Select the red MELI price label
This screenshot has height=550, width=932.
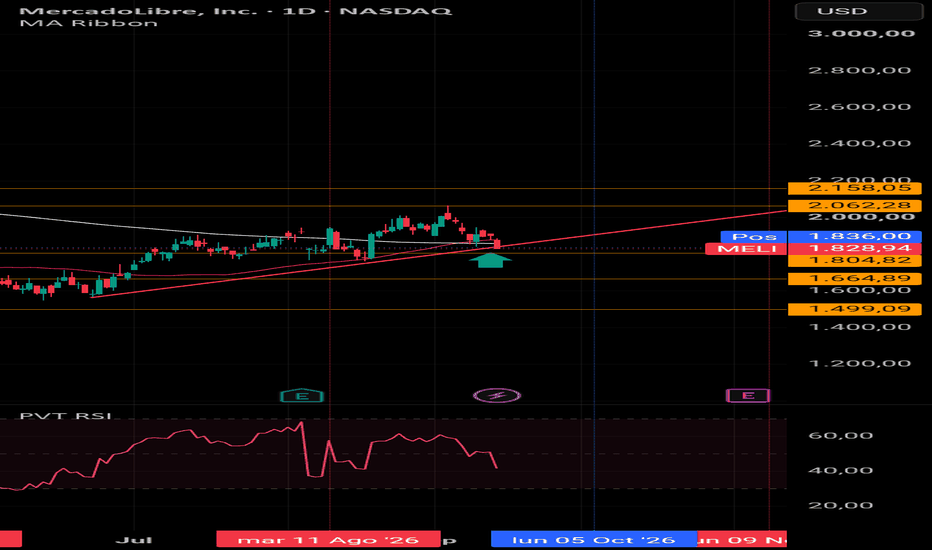click(747, 249)
